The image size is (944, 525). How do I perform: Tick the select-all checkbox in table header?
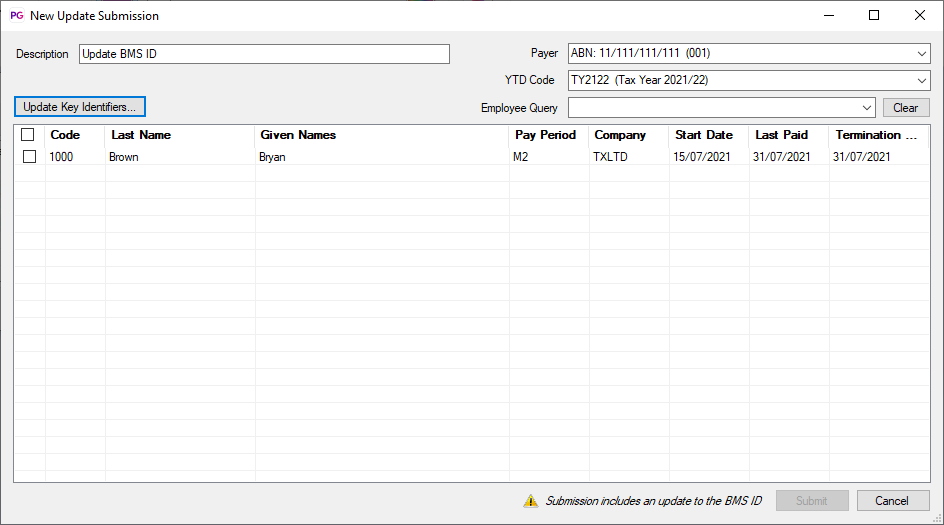28,135
